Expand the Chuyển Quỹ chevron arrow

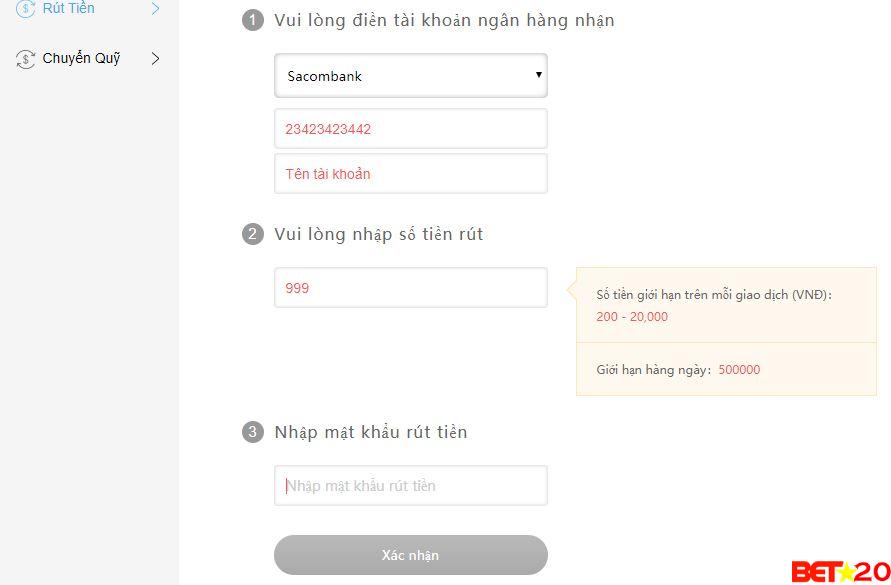156,58
